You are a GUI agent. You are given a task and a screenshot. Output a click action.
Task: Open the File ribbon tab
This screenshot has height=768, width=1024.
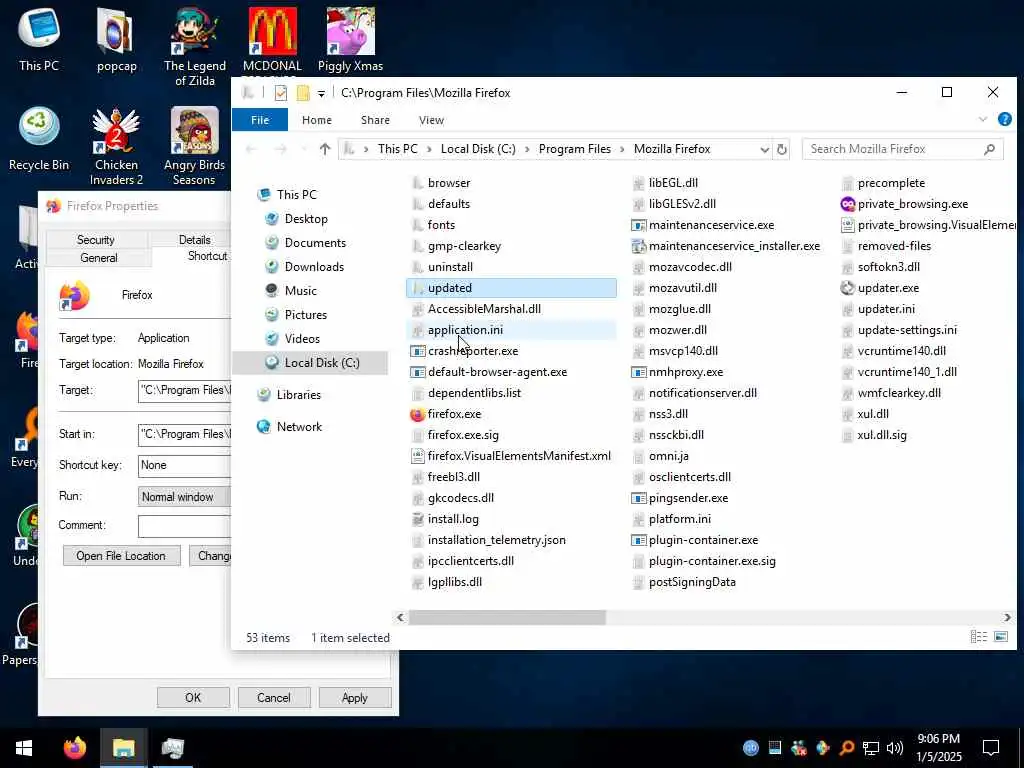[260, 120]
